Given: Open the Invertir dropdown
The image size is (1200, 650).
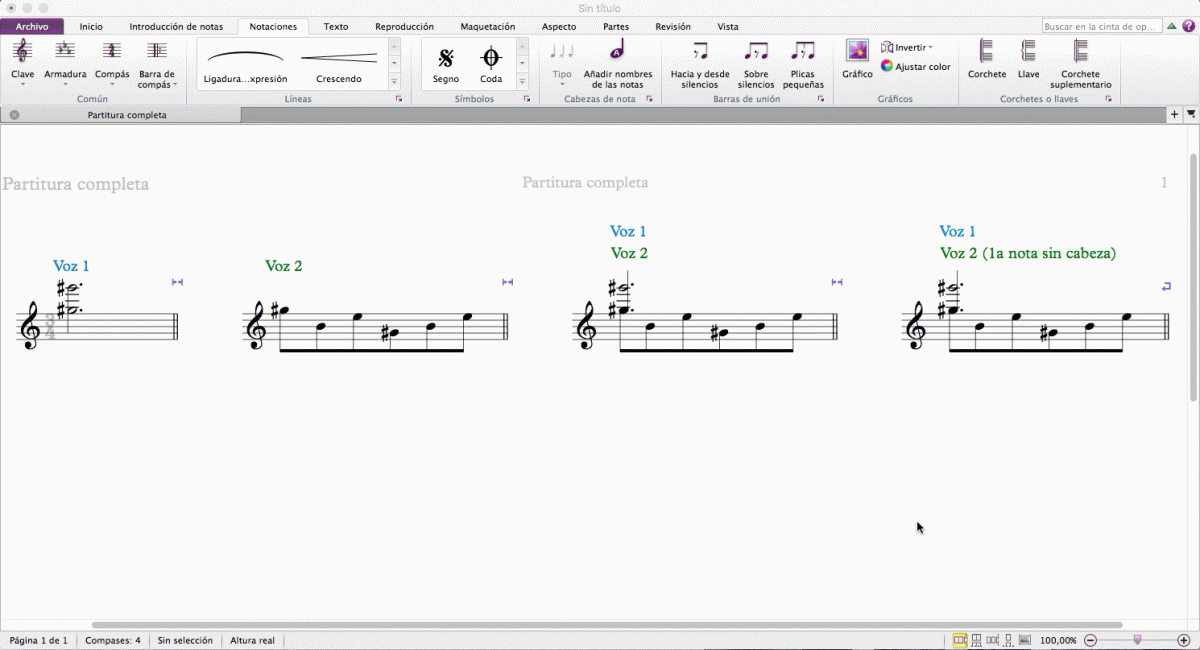Looking at the screenshot, I should 907,47.
